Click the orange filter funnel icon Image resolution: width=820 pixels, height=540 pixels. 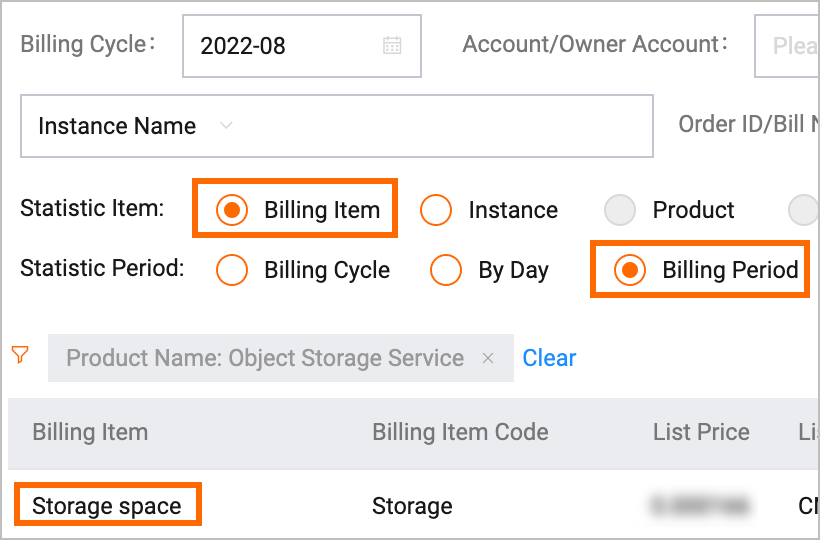(x=20, y=355)
